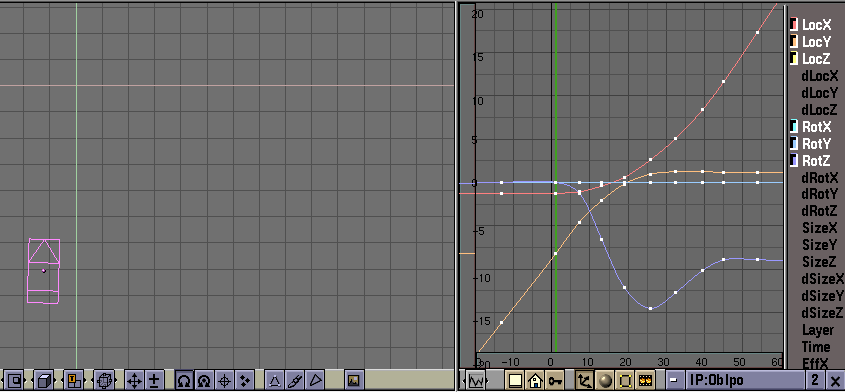The image size is (845, 392).
Task: Select the dRotY channel
Action: click(x=820, y=194)
